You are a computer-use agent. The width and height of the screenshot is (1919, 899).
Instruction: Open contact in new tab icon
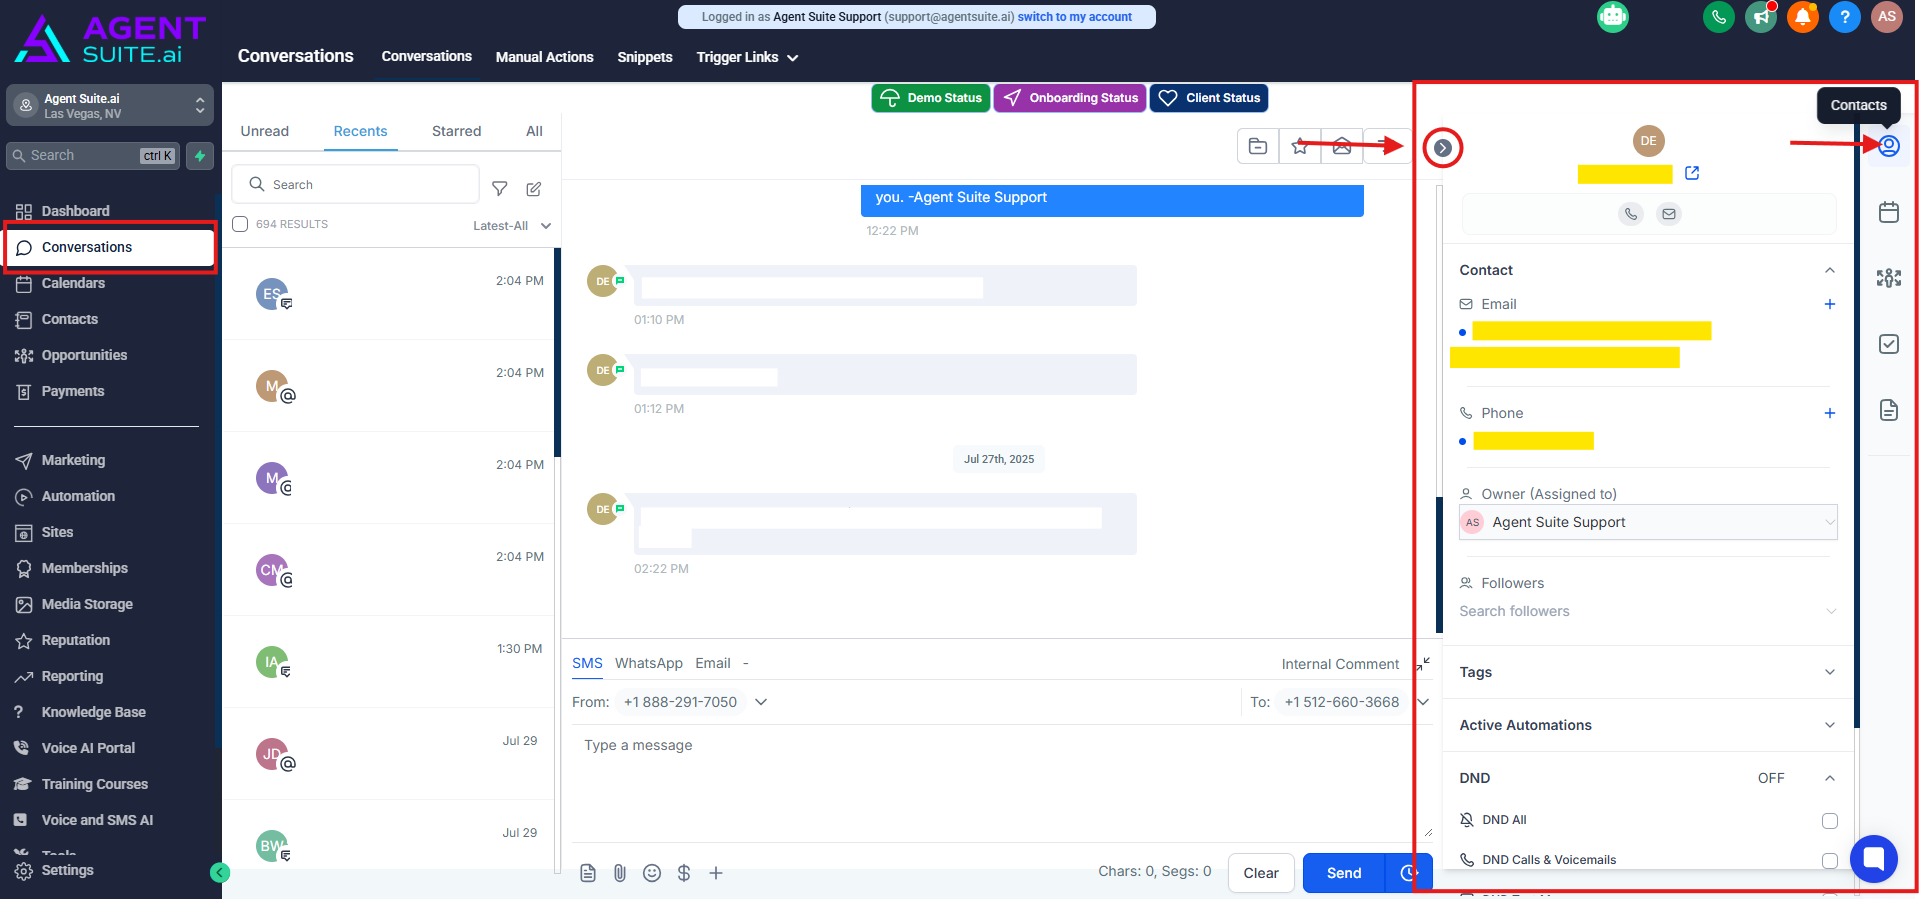[1692, 173]
